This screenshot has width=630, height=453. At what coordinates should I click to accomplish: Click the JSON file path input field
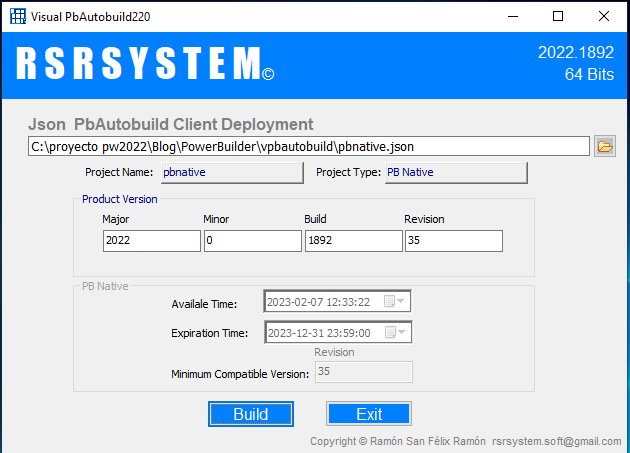point(309,146)
